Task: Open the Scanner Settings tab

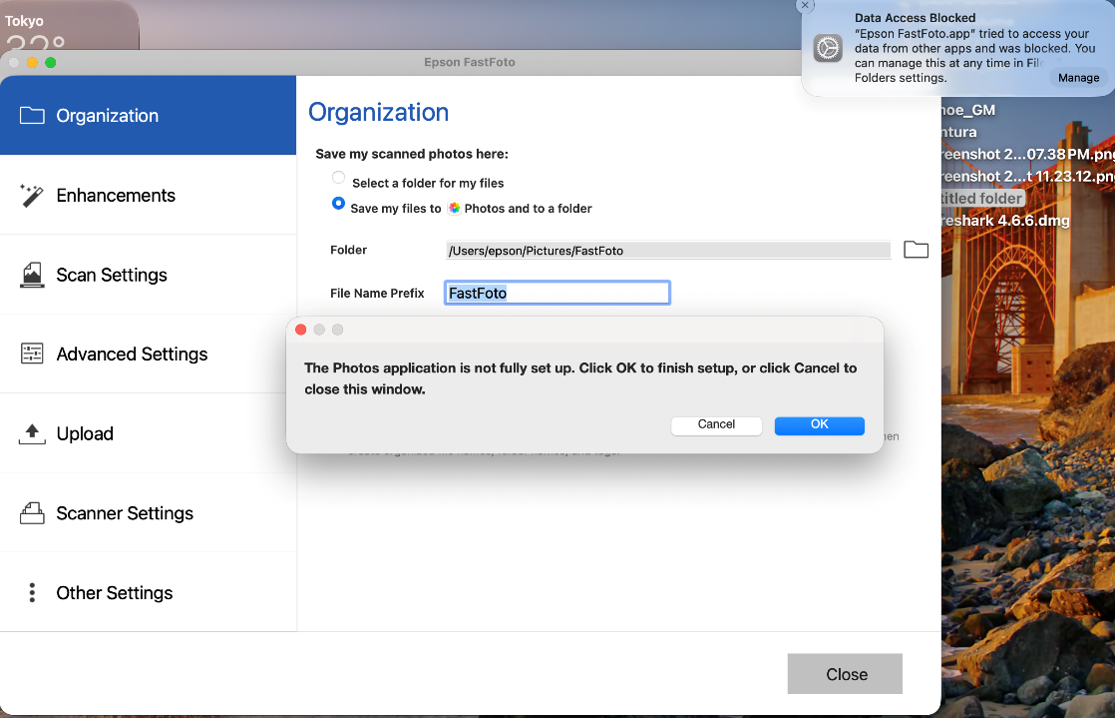Action: coord(148,513)
